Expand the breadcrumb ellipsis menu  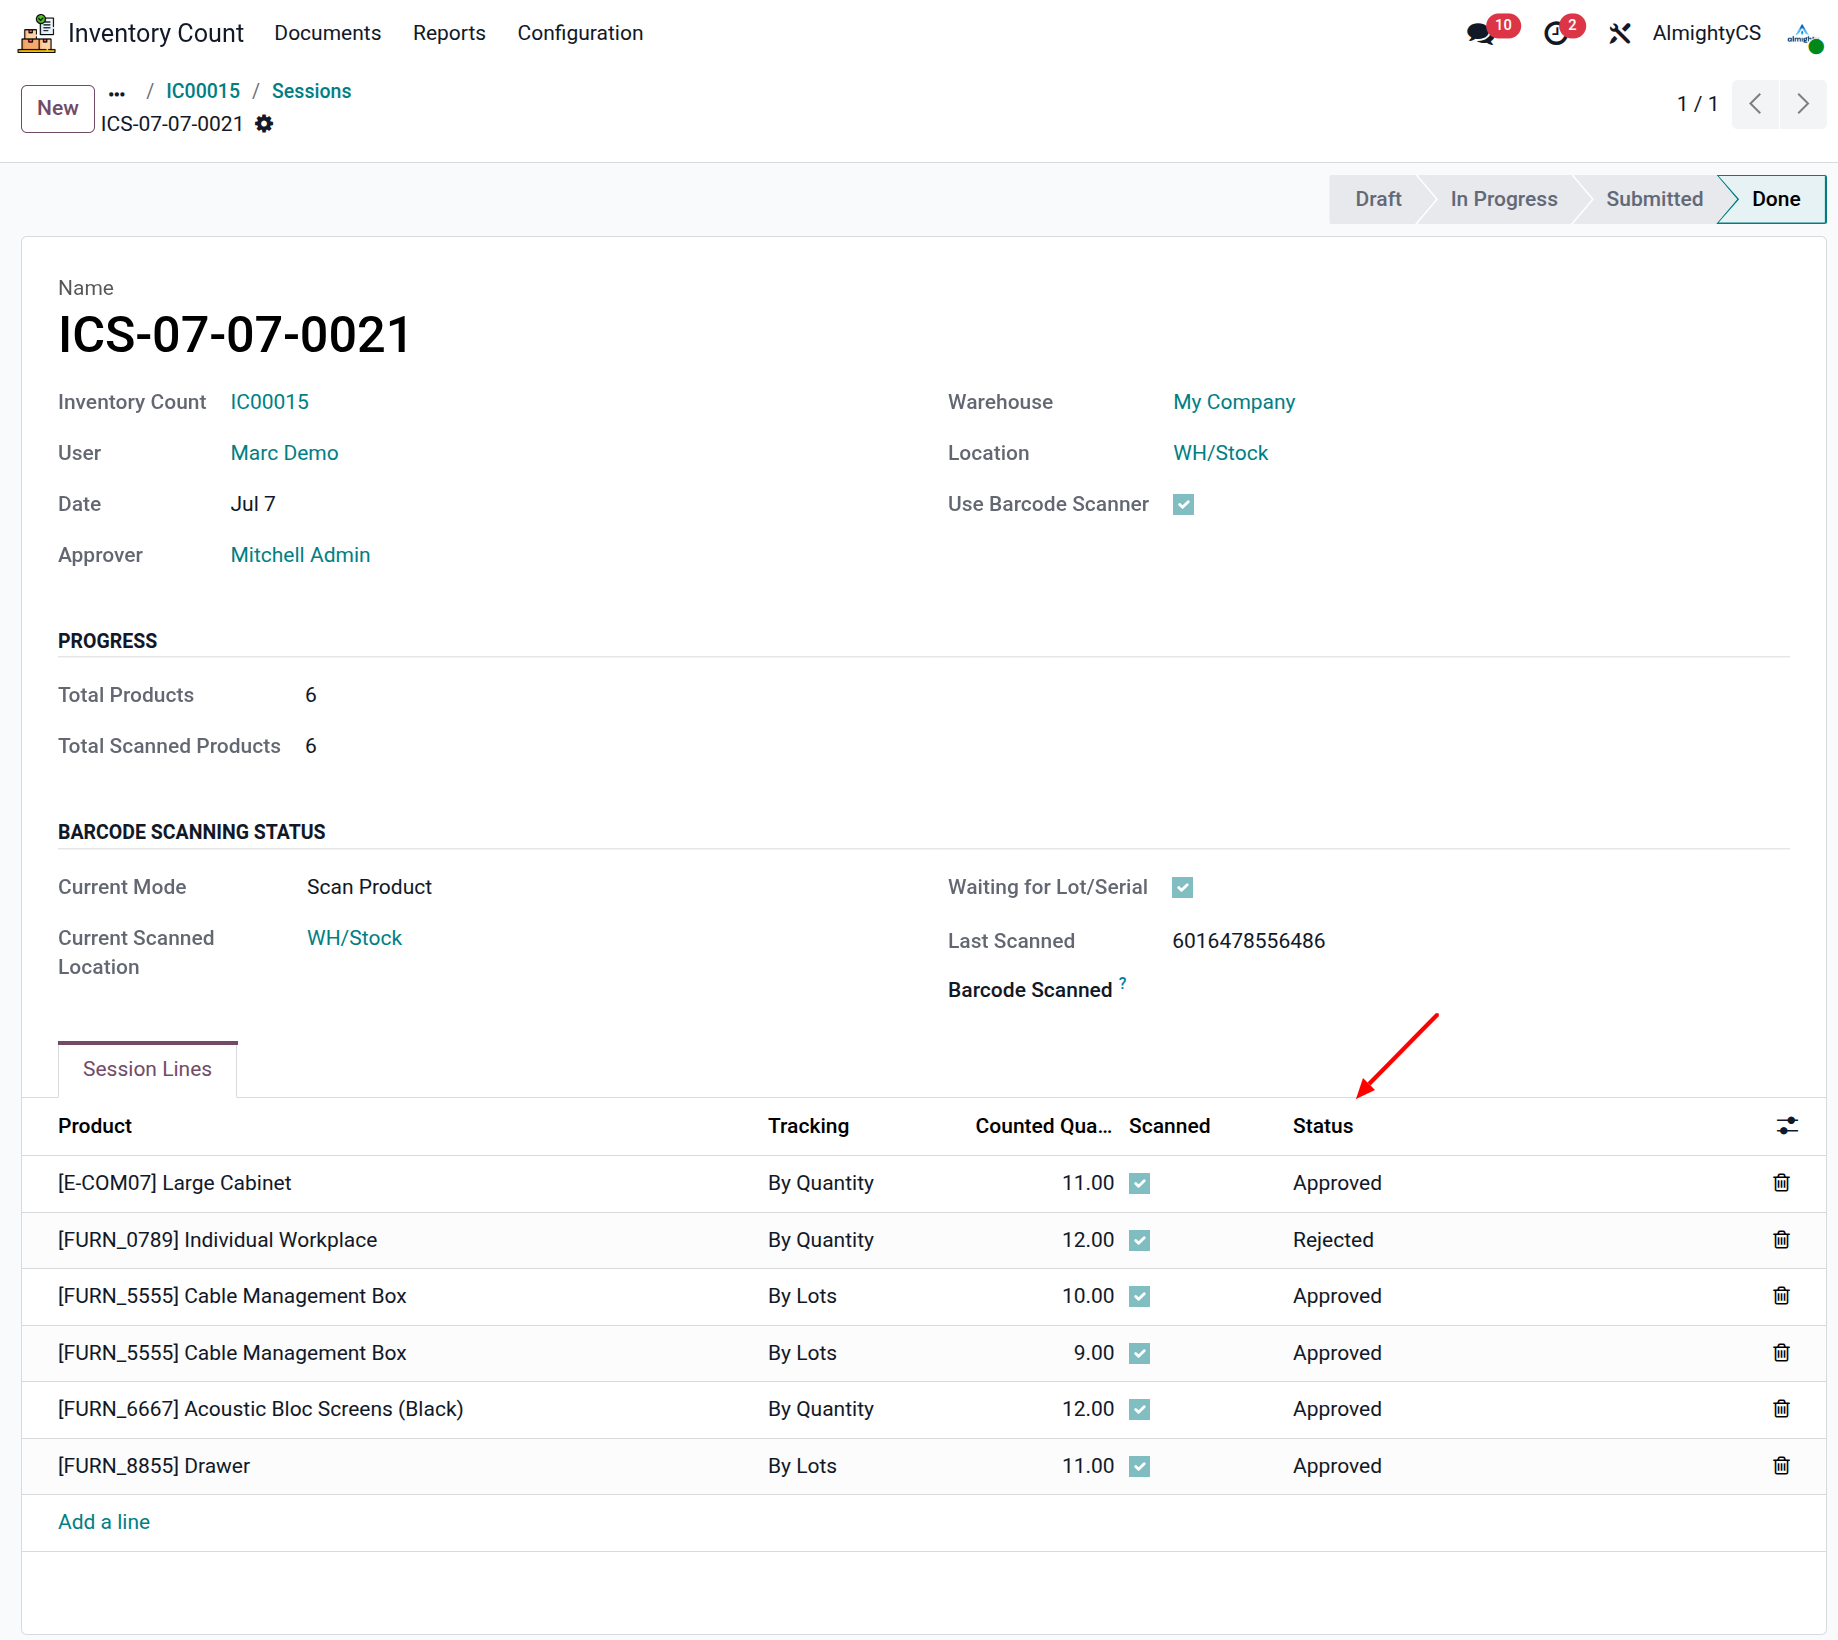coord(117,92)
